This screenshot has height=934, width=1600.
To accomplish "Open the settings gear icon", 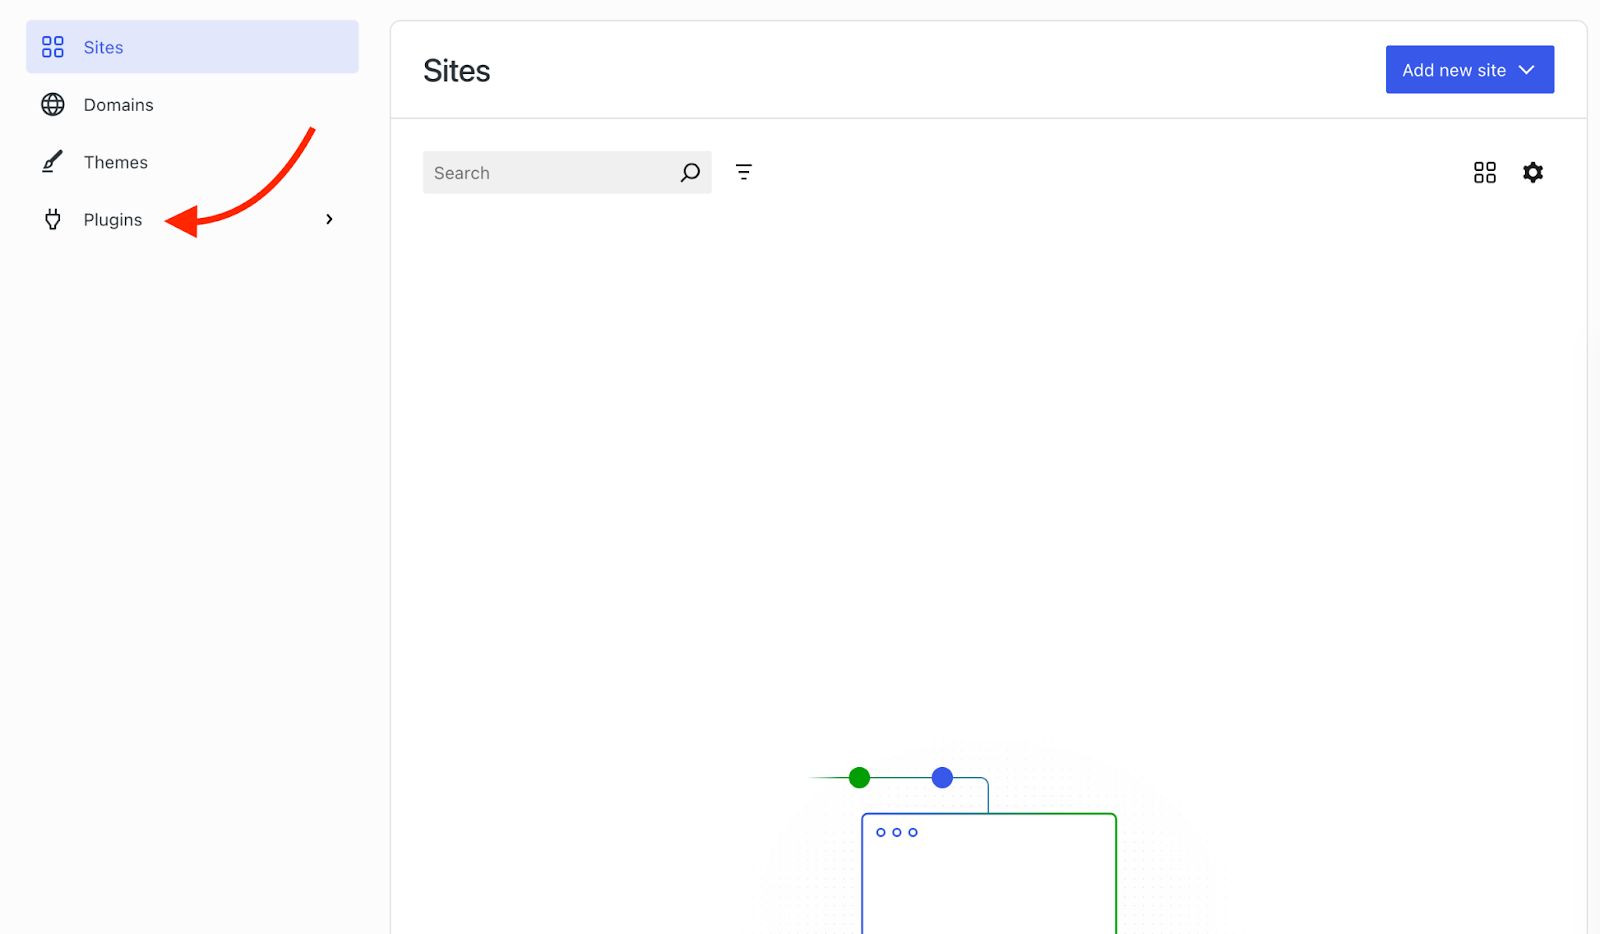I will [x=1533, y=172].
